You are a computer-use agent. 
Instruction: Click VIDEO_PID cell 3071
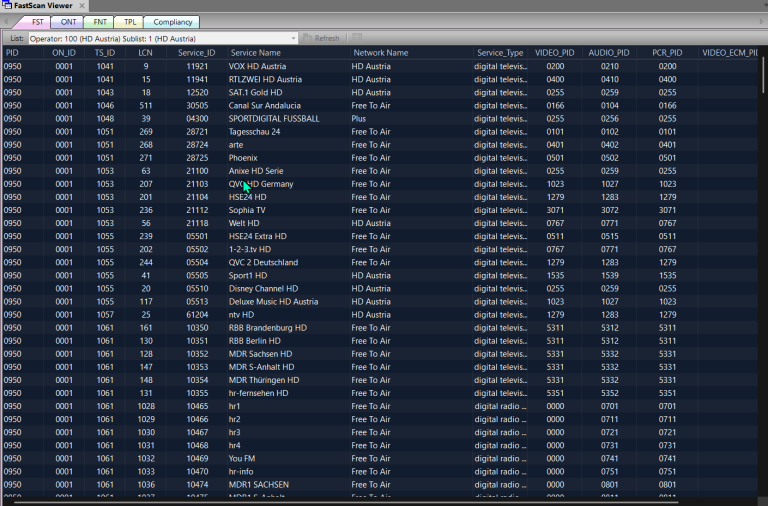coord(555,210)
